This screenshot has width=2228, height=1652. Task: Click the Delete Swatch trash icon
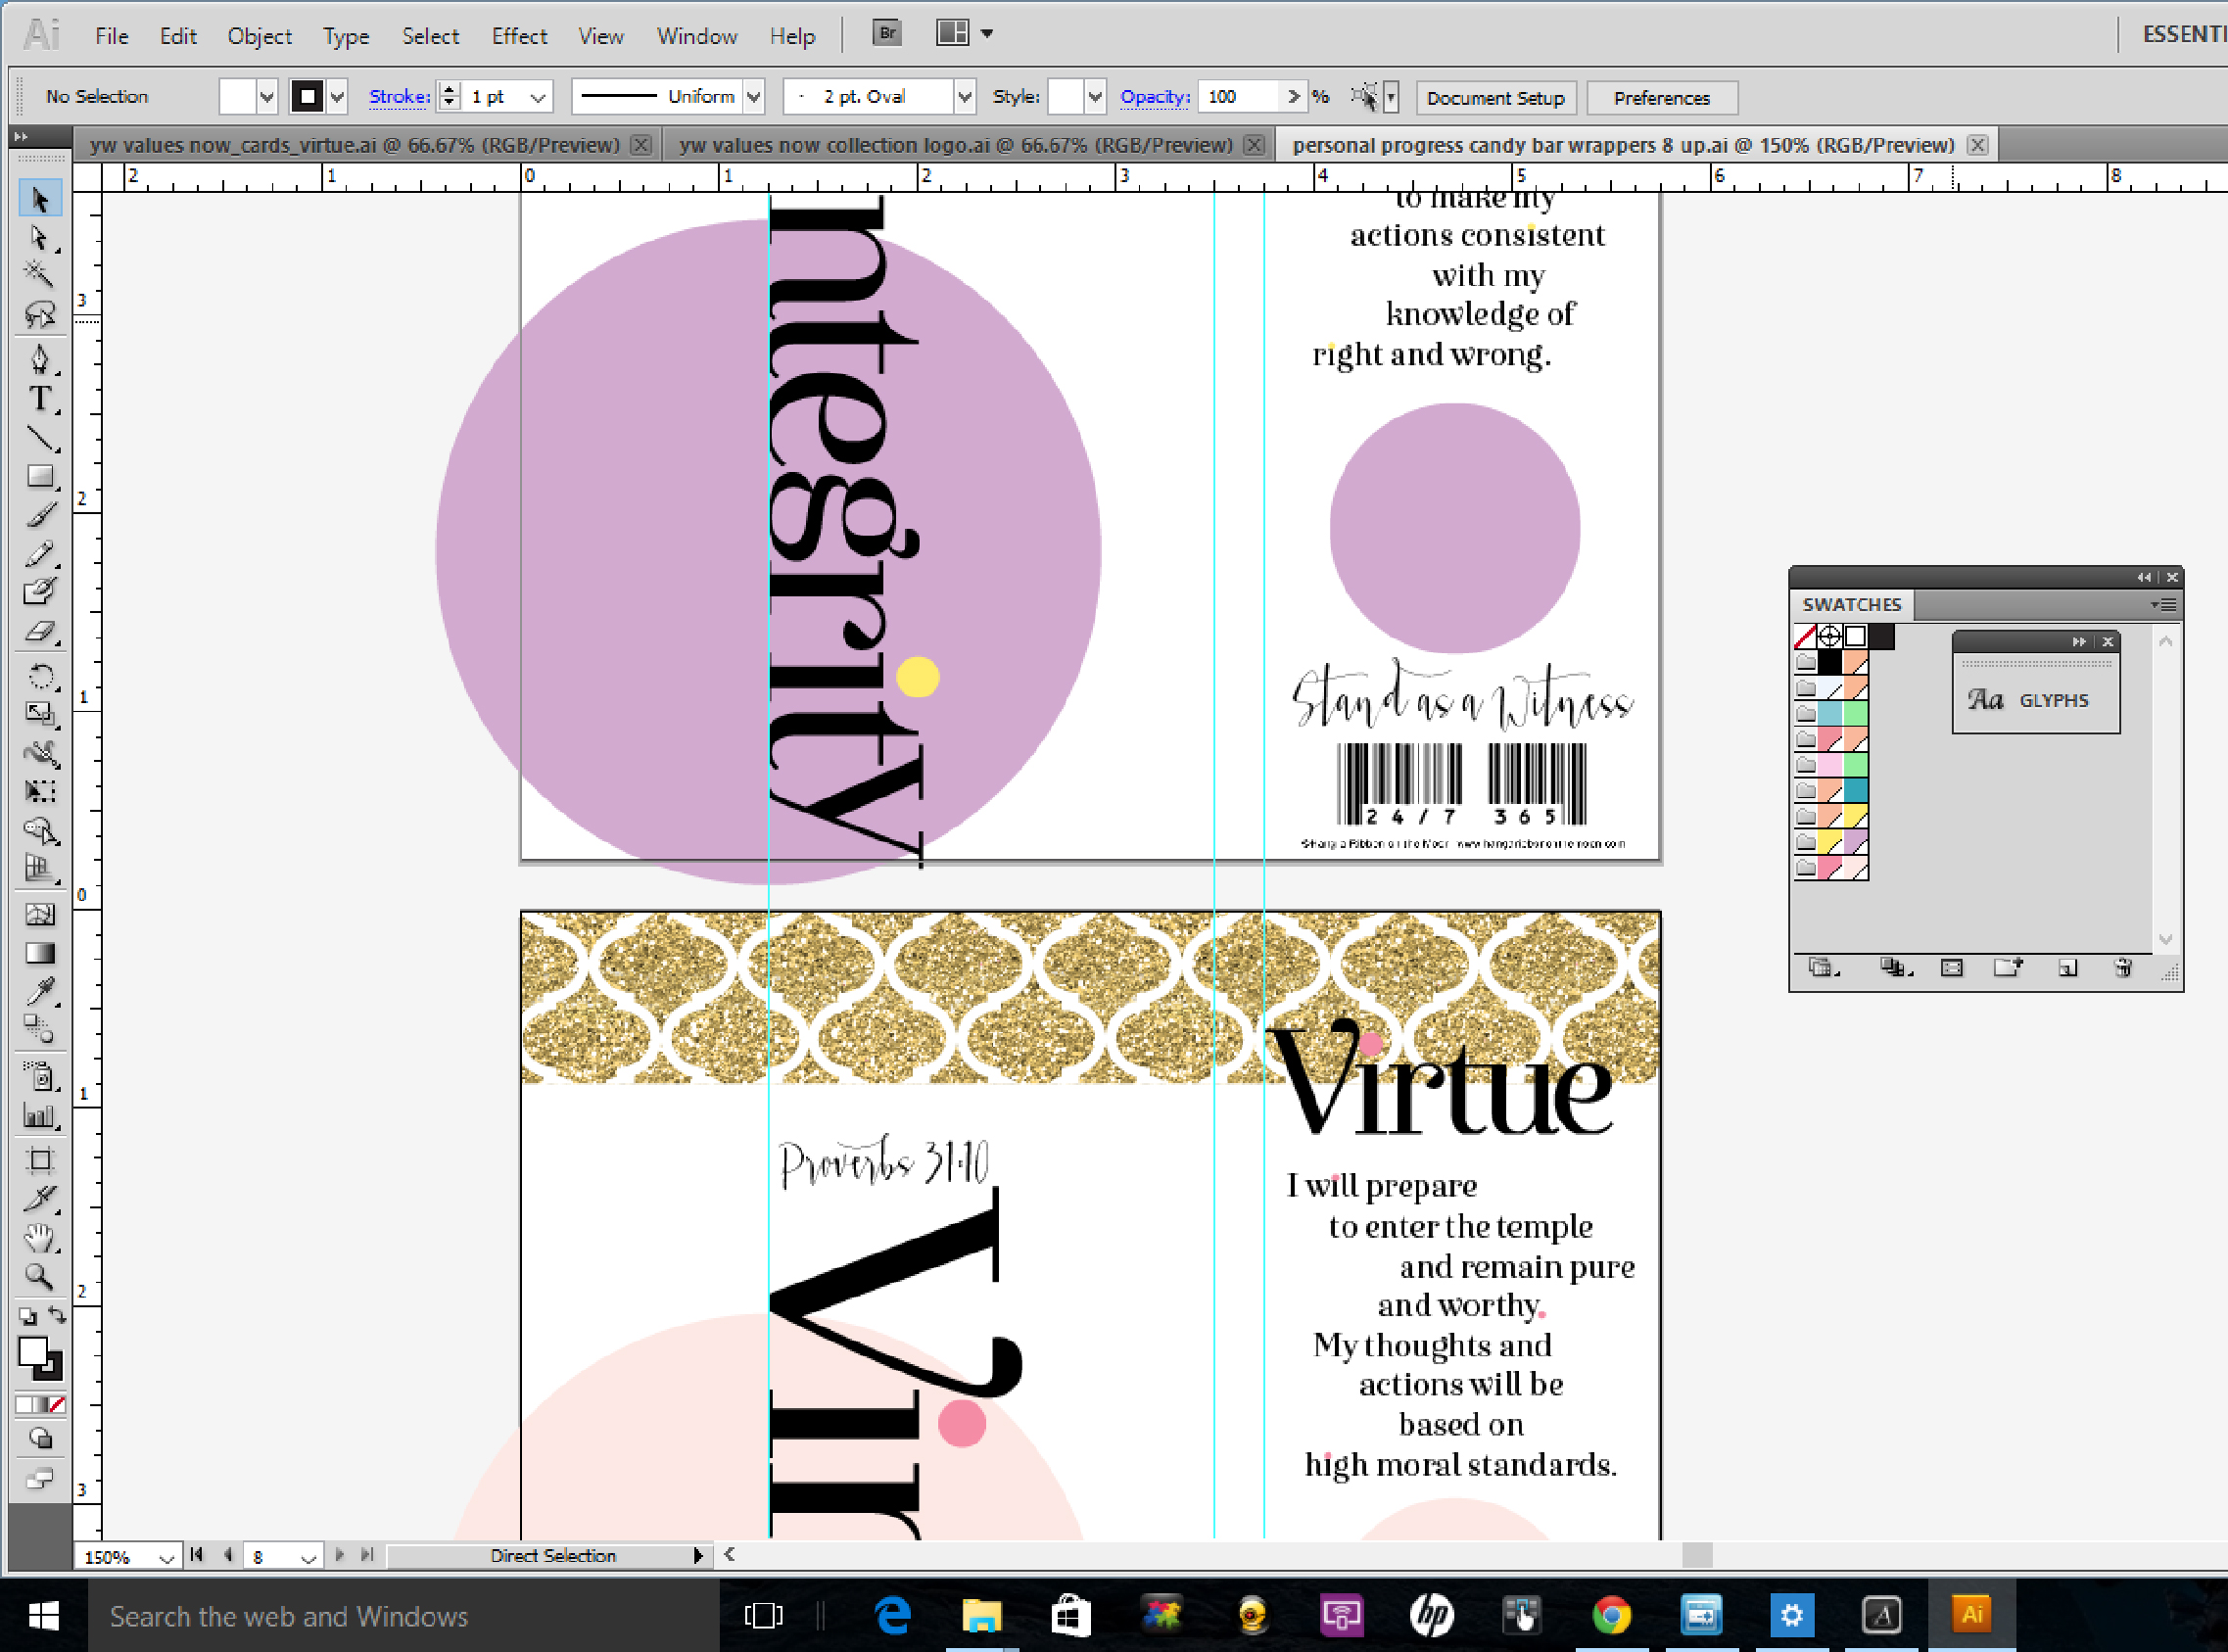2122,967
